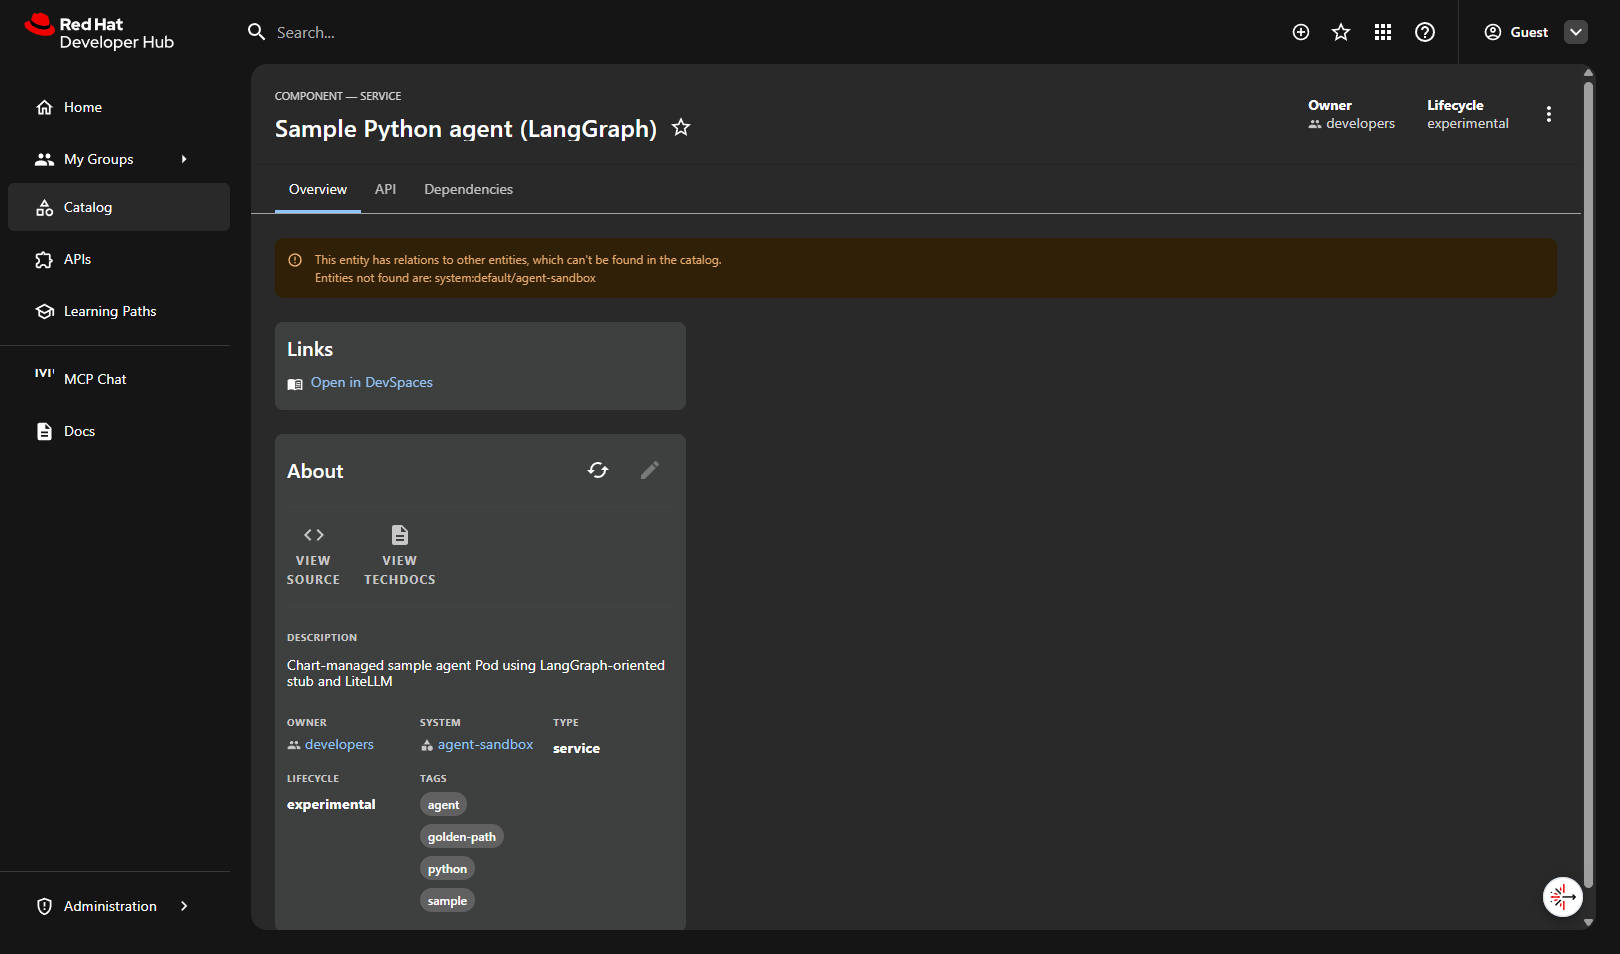Open the help question mark icon

click(x=1425, y=32)
